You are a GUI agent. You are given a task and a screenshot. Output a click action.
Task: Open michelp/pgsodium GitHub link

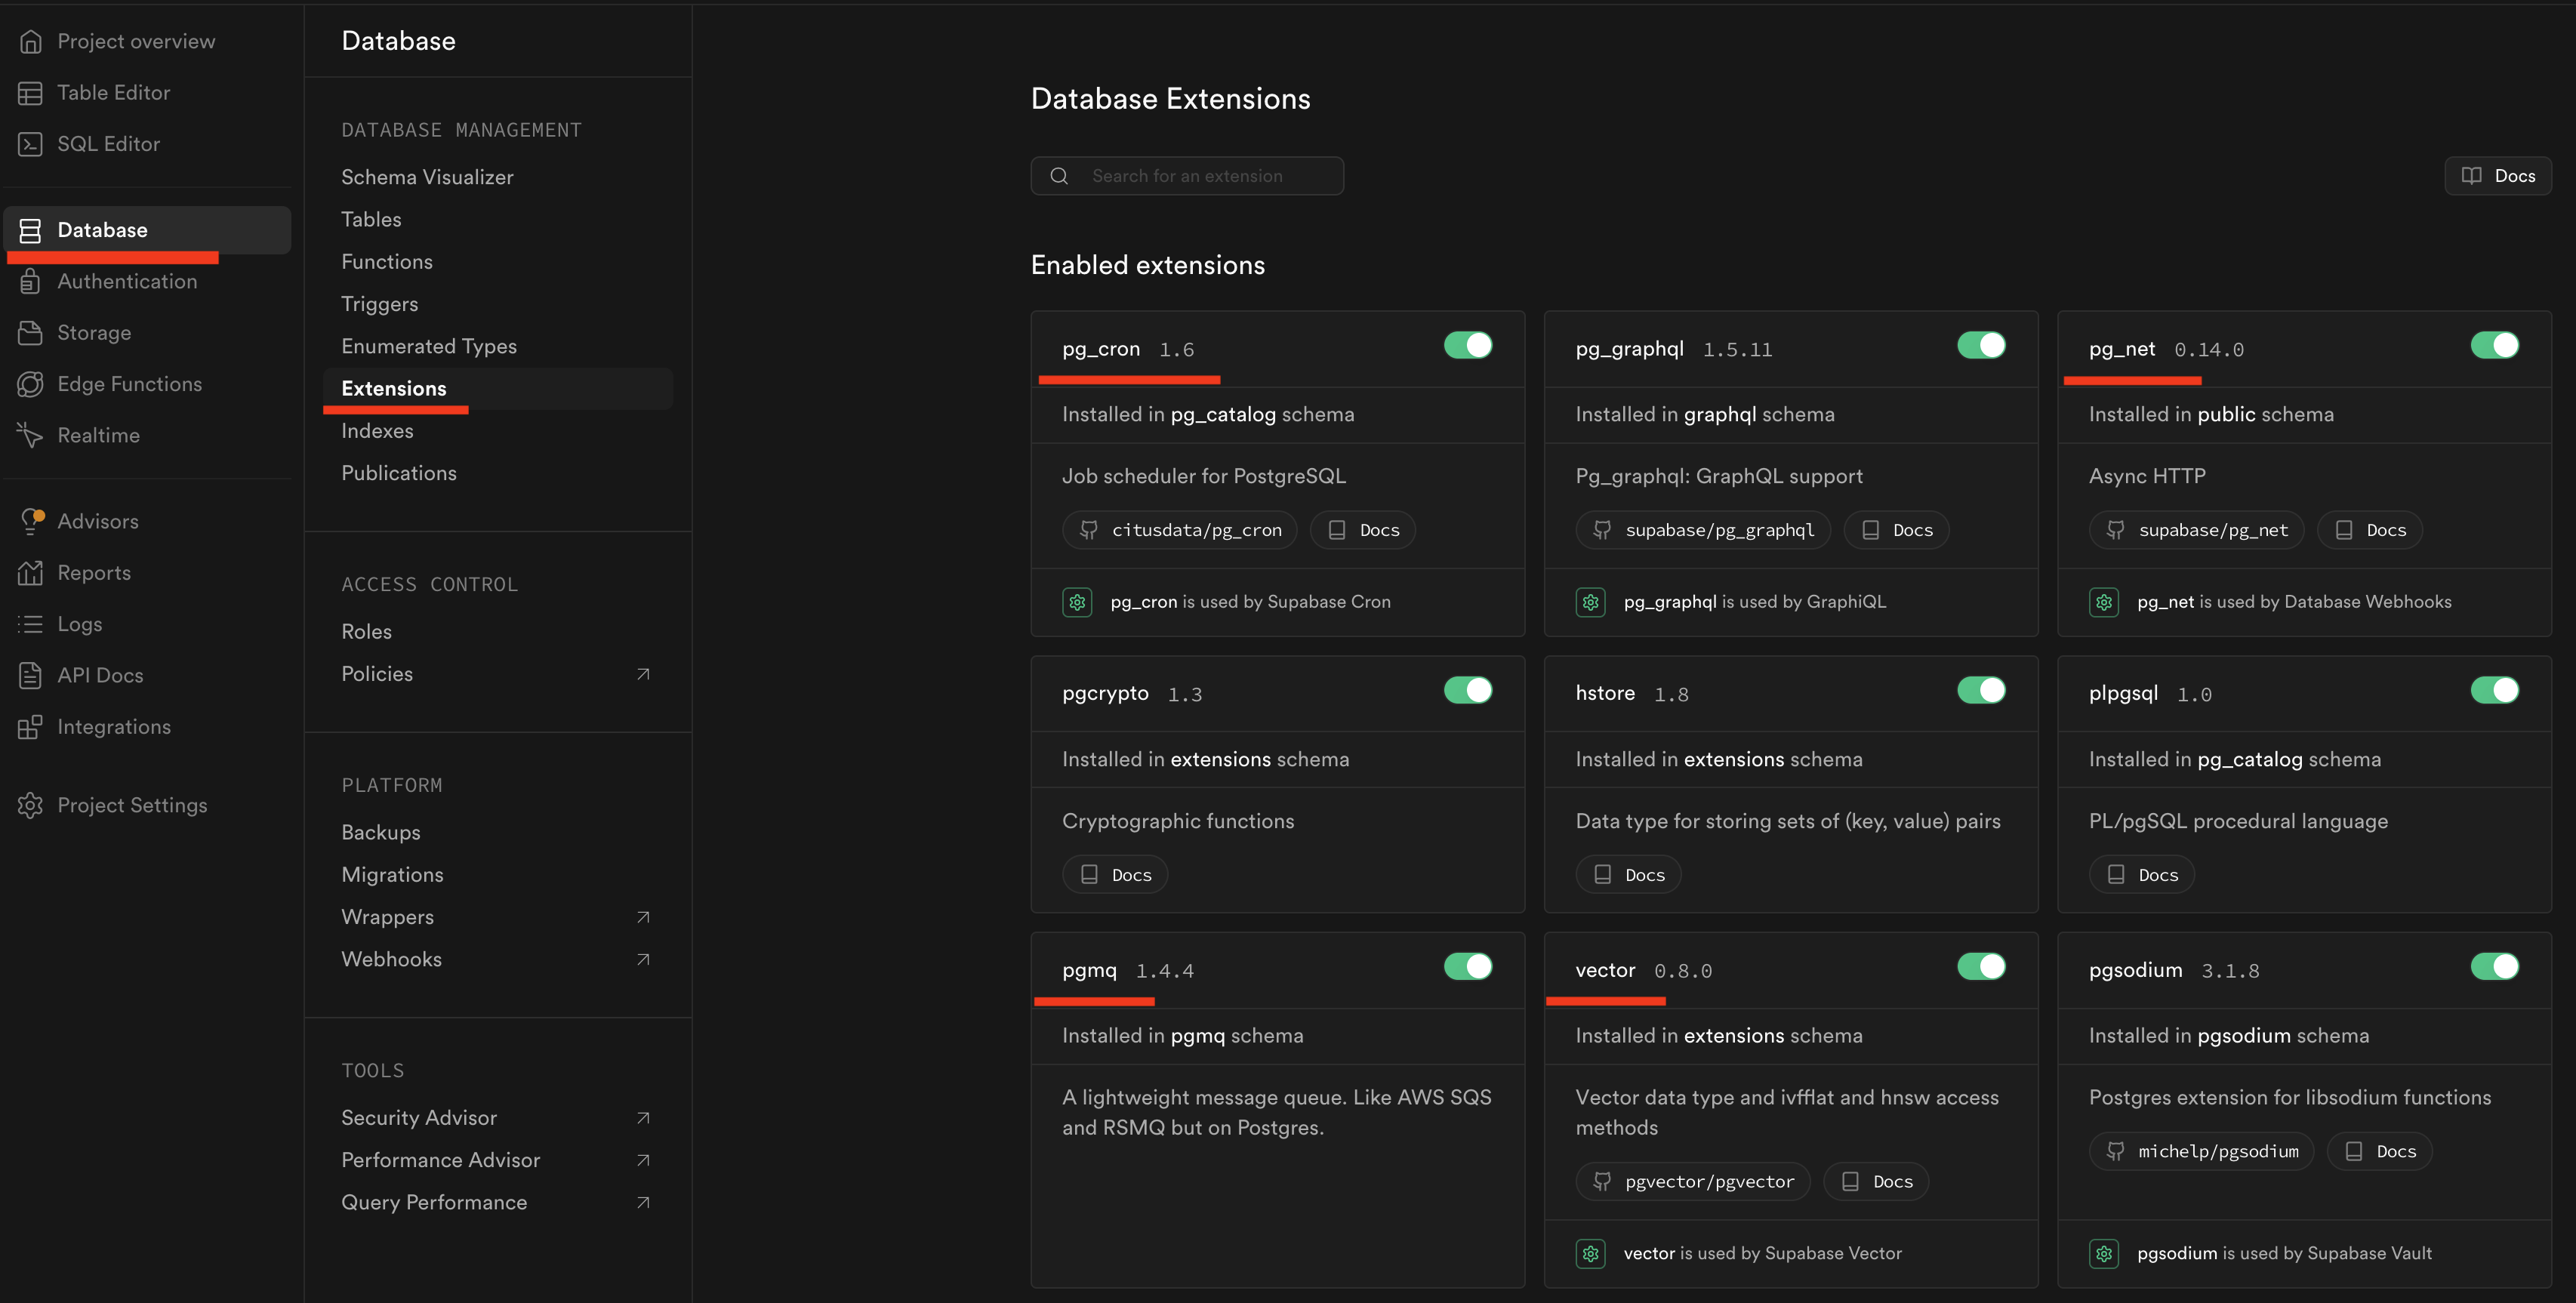click(2201, 1152)
